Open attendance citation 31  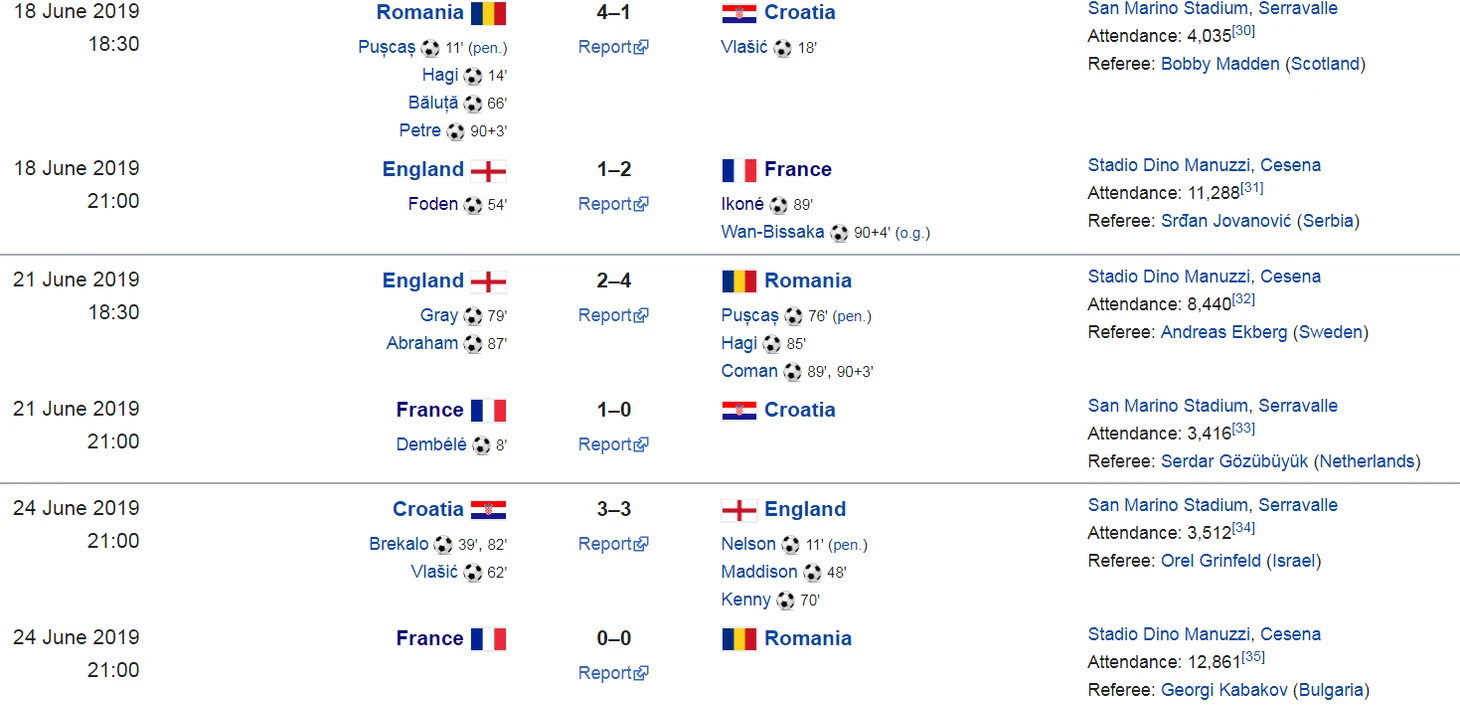pyautogui.click(x=1253, y=187)
